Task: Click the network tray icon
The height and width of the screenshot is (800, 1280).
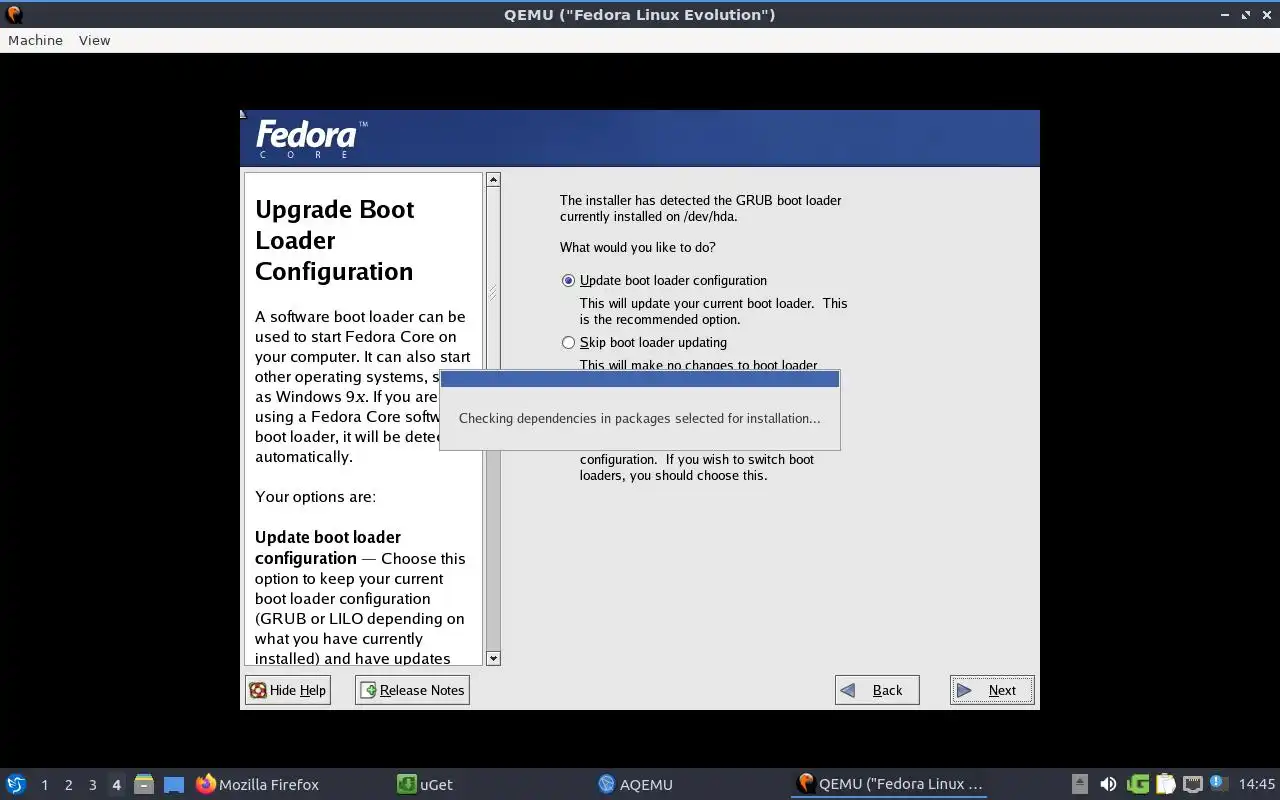Action: [1192, 784]
